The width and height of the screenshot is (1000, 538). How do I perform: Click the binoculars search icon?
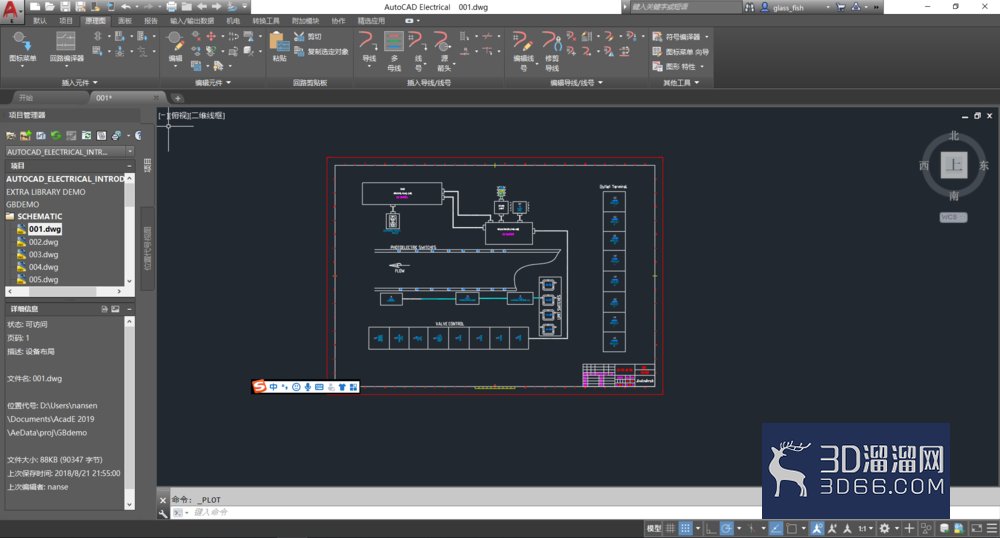(x=749, y=7)
